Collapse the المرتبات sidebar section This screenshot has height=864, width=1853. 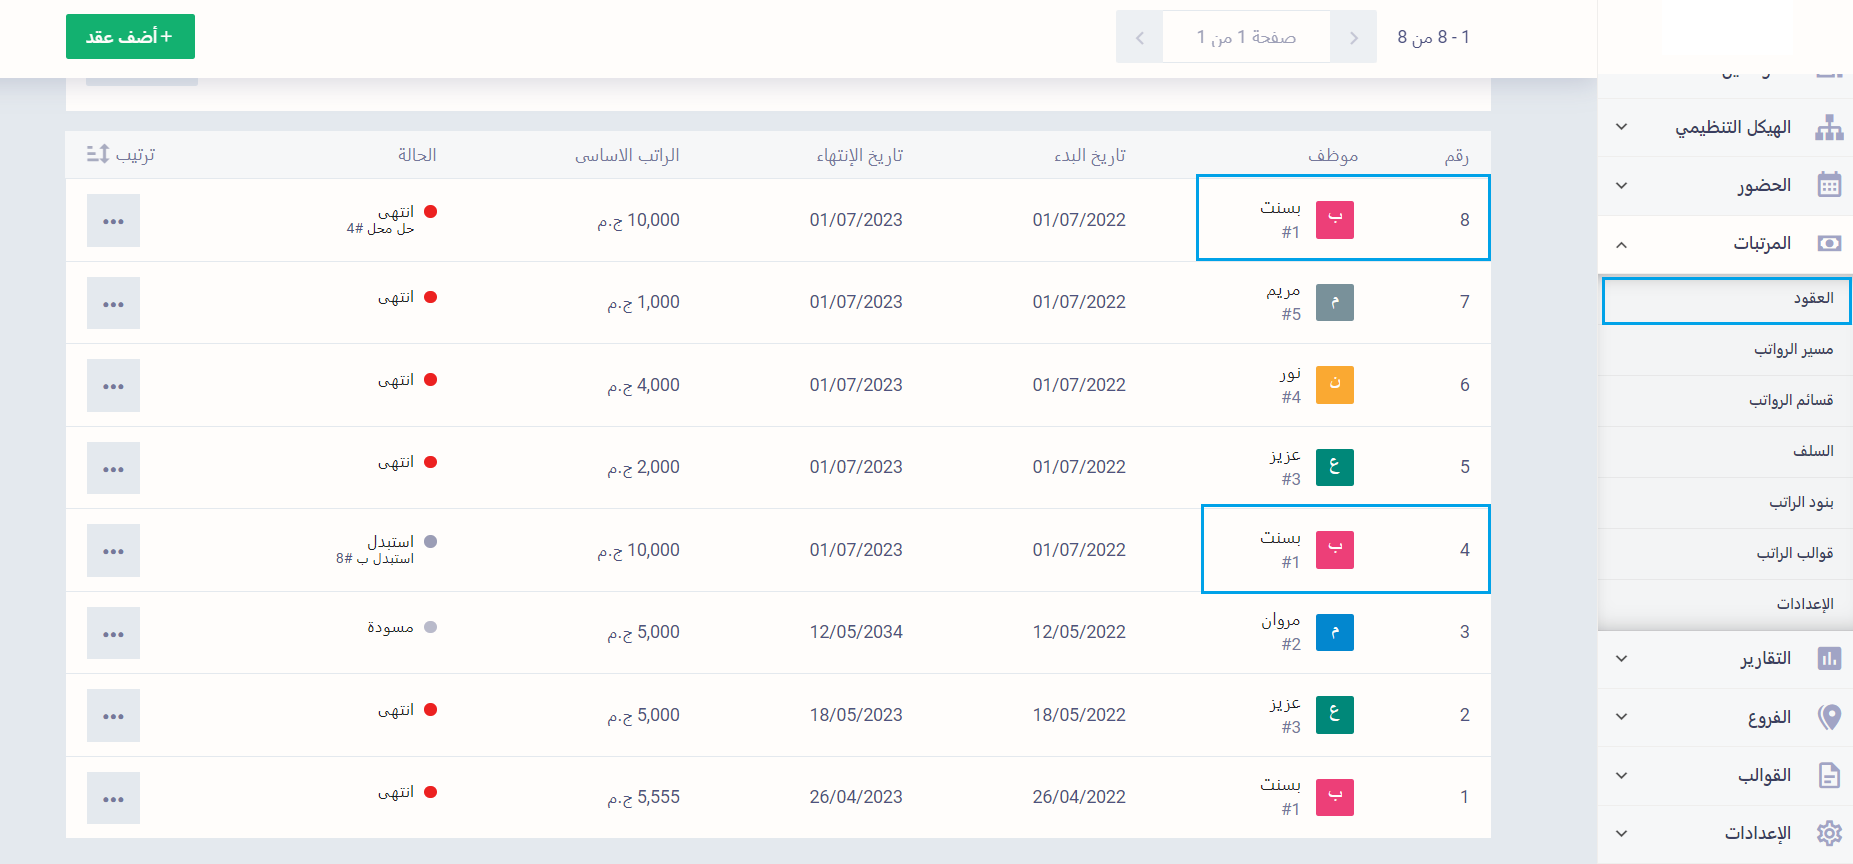(1621, 244)
